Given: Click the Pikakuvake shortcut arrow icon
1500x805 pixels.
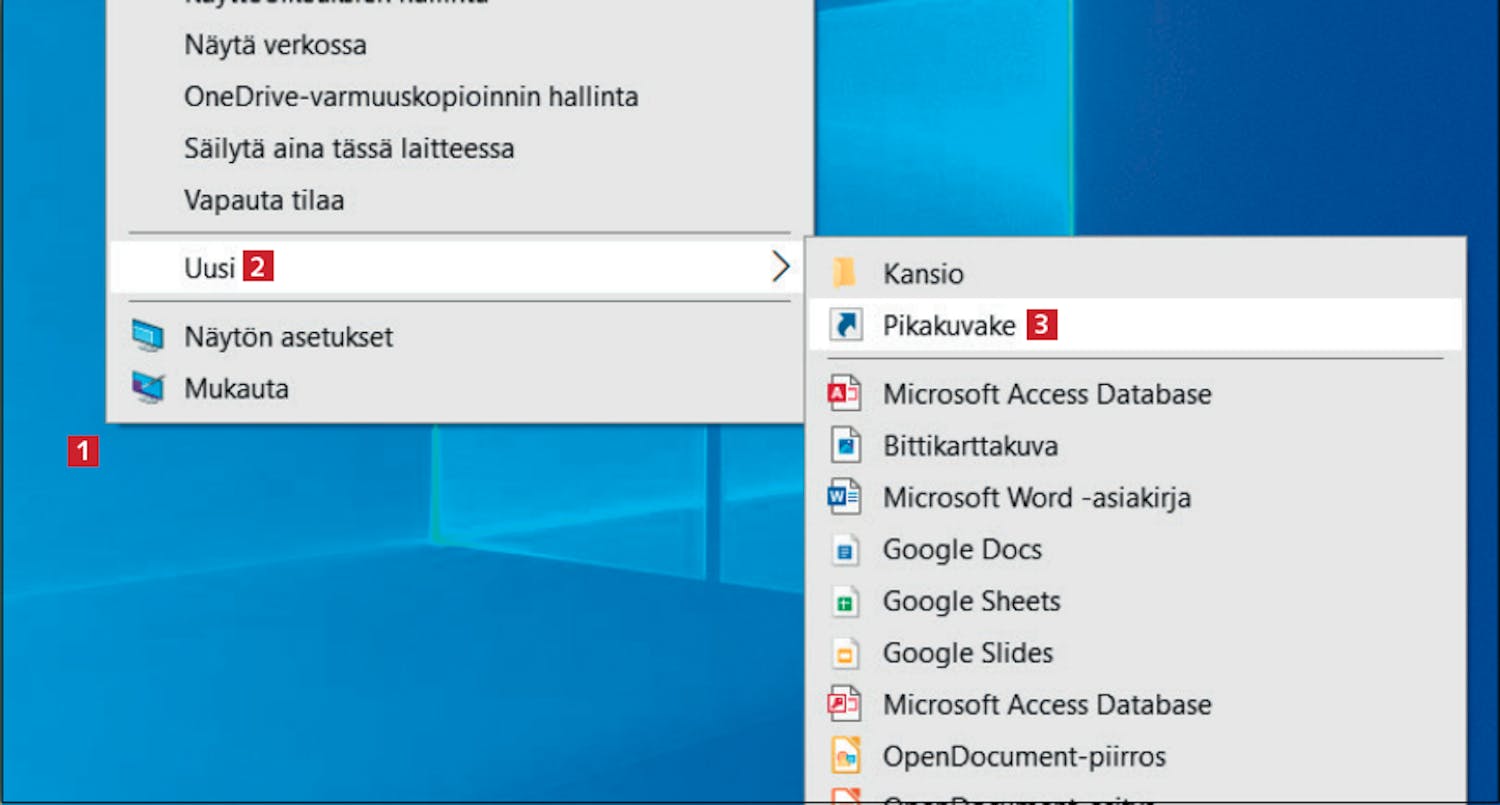Looking at the screenshot, I should point(845,325).
